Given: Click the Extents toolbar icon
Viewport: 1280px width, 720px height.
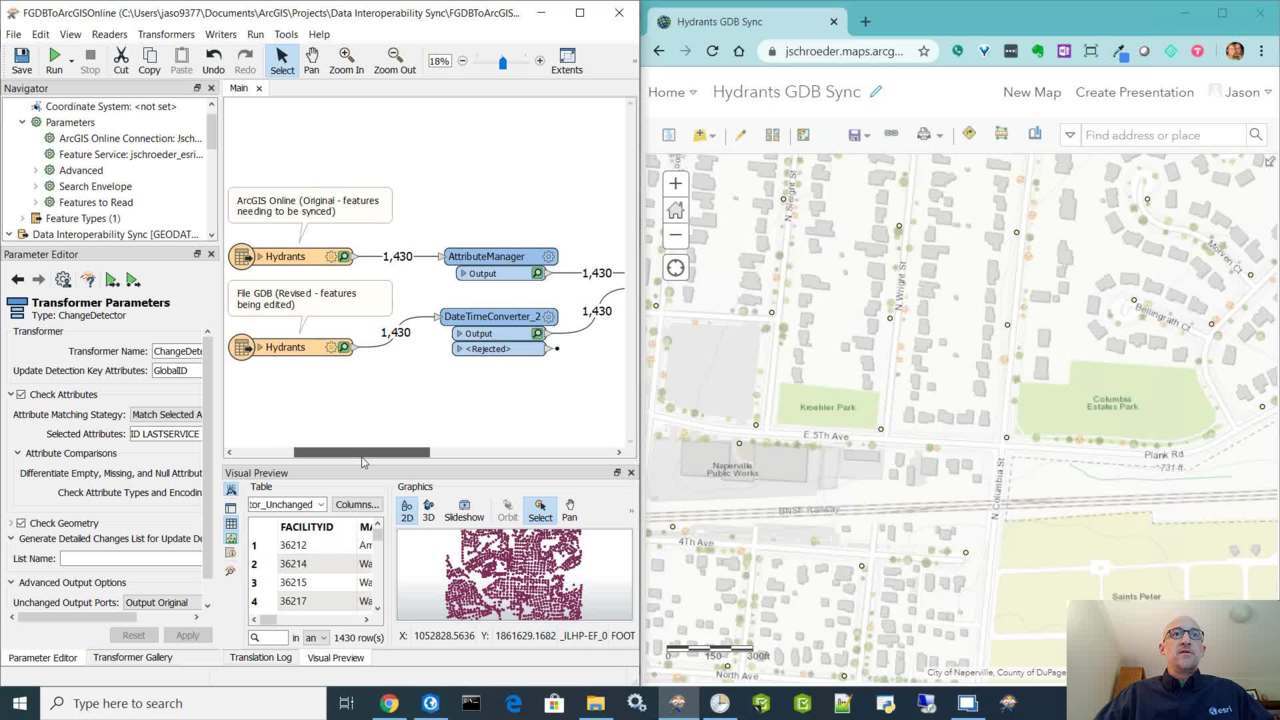Looking at the screenshot, I should click(566, 60).
